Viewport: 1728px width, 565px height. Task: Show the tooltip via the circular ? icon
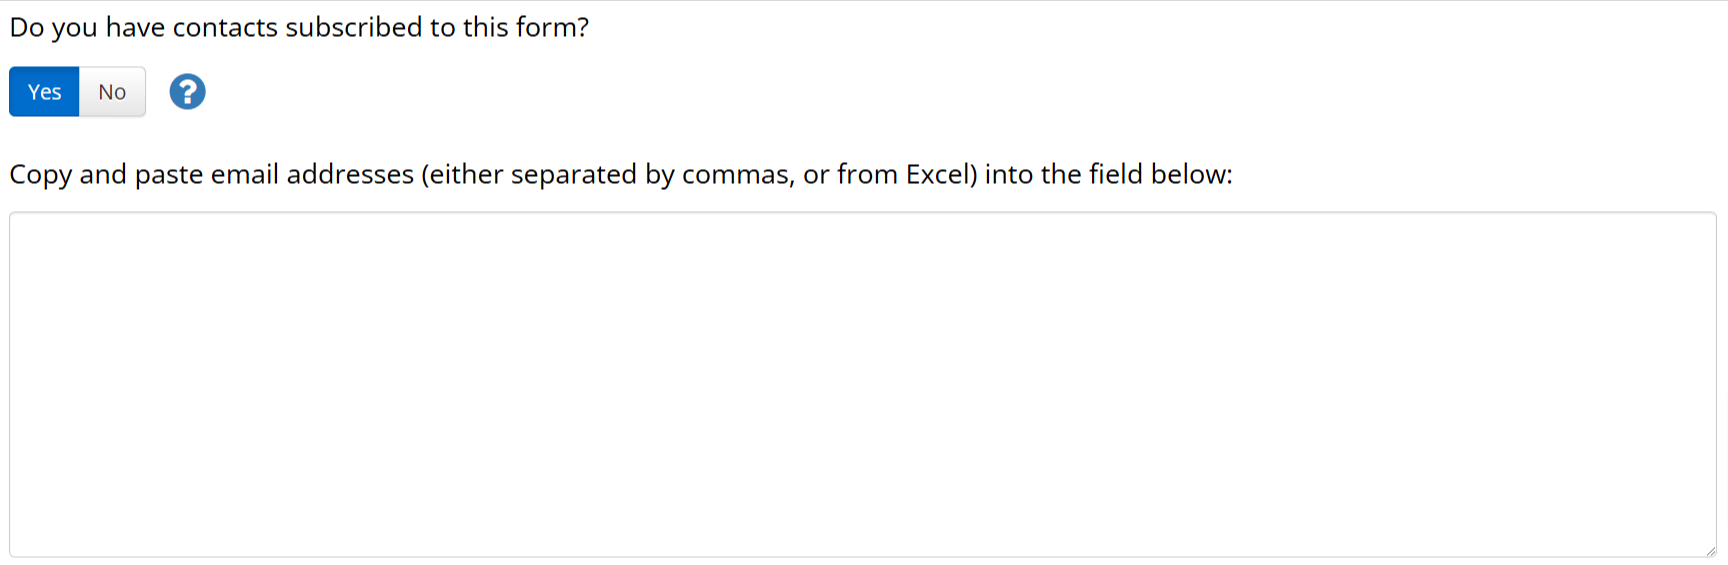pyautogui.click(x=187, y=92)
